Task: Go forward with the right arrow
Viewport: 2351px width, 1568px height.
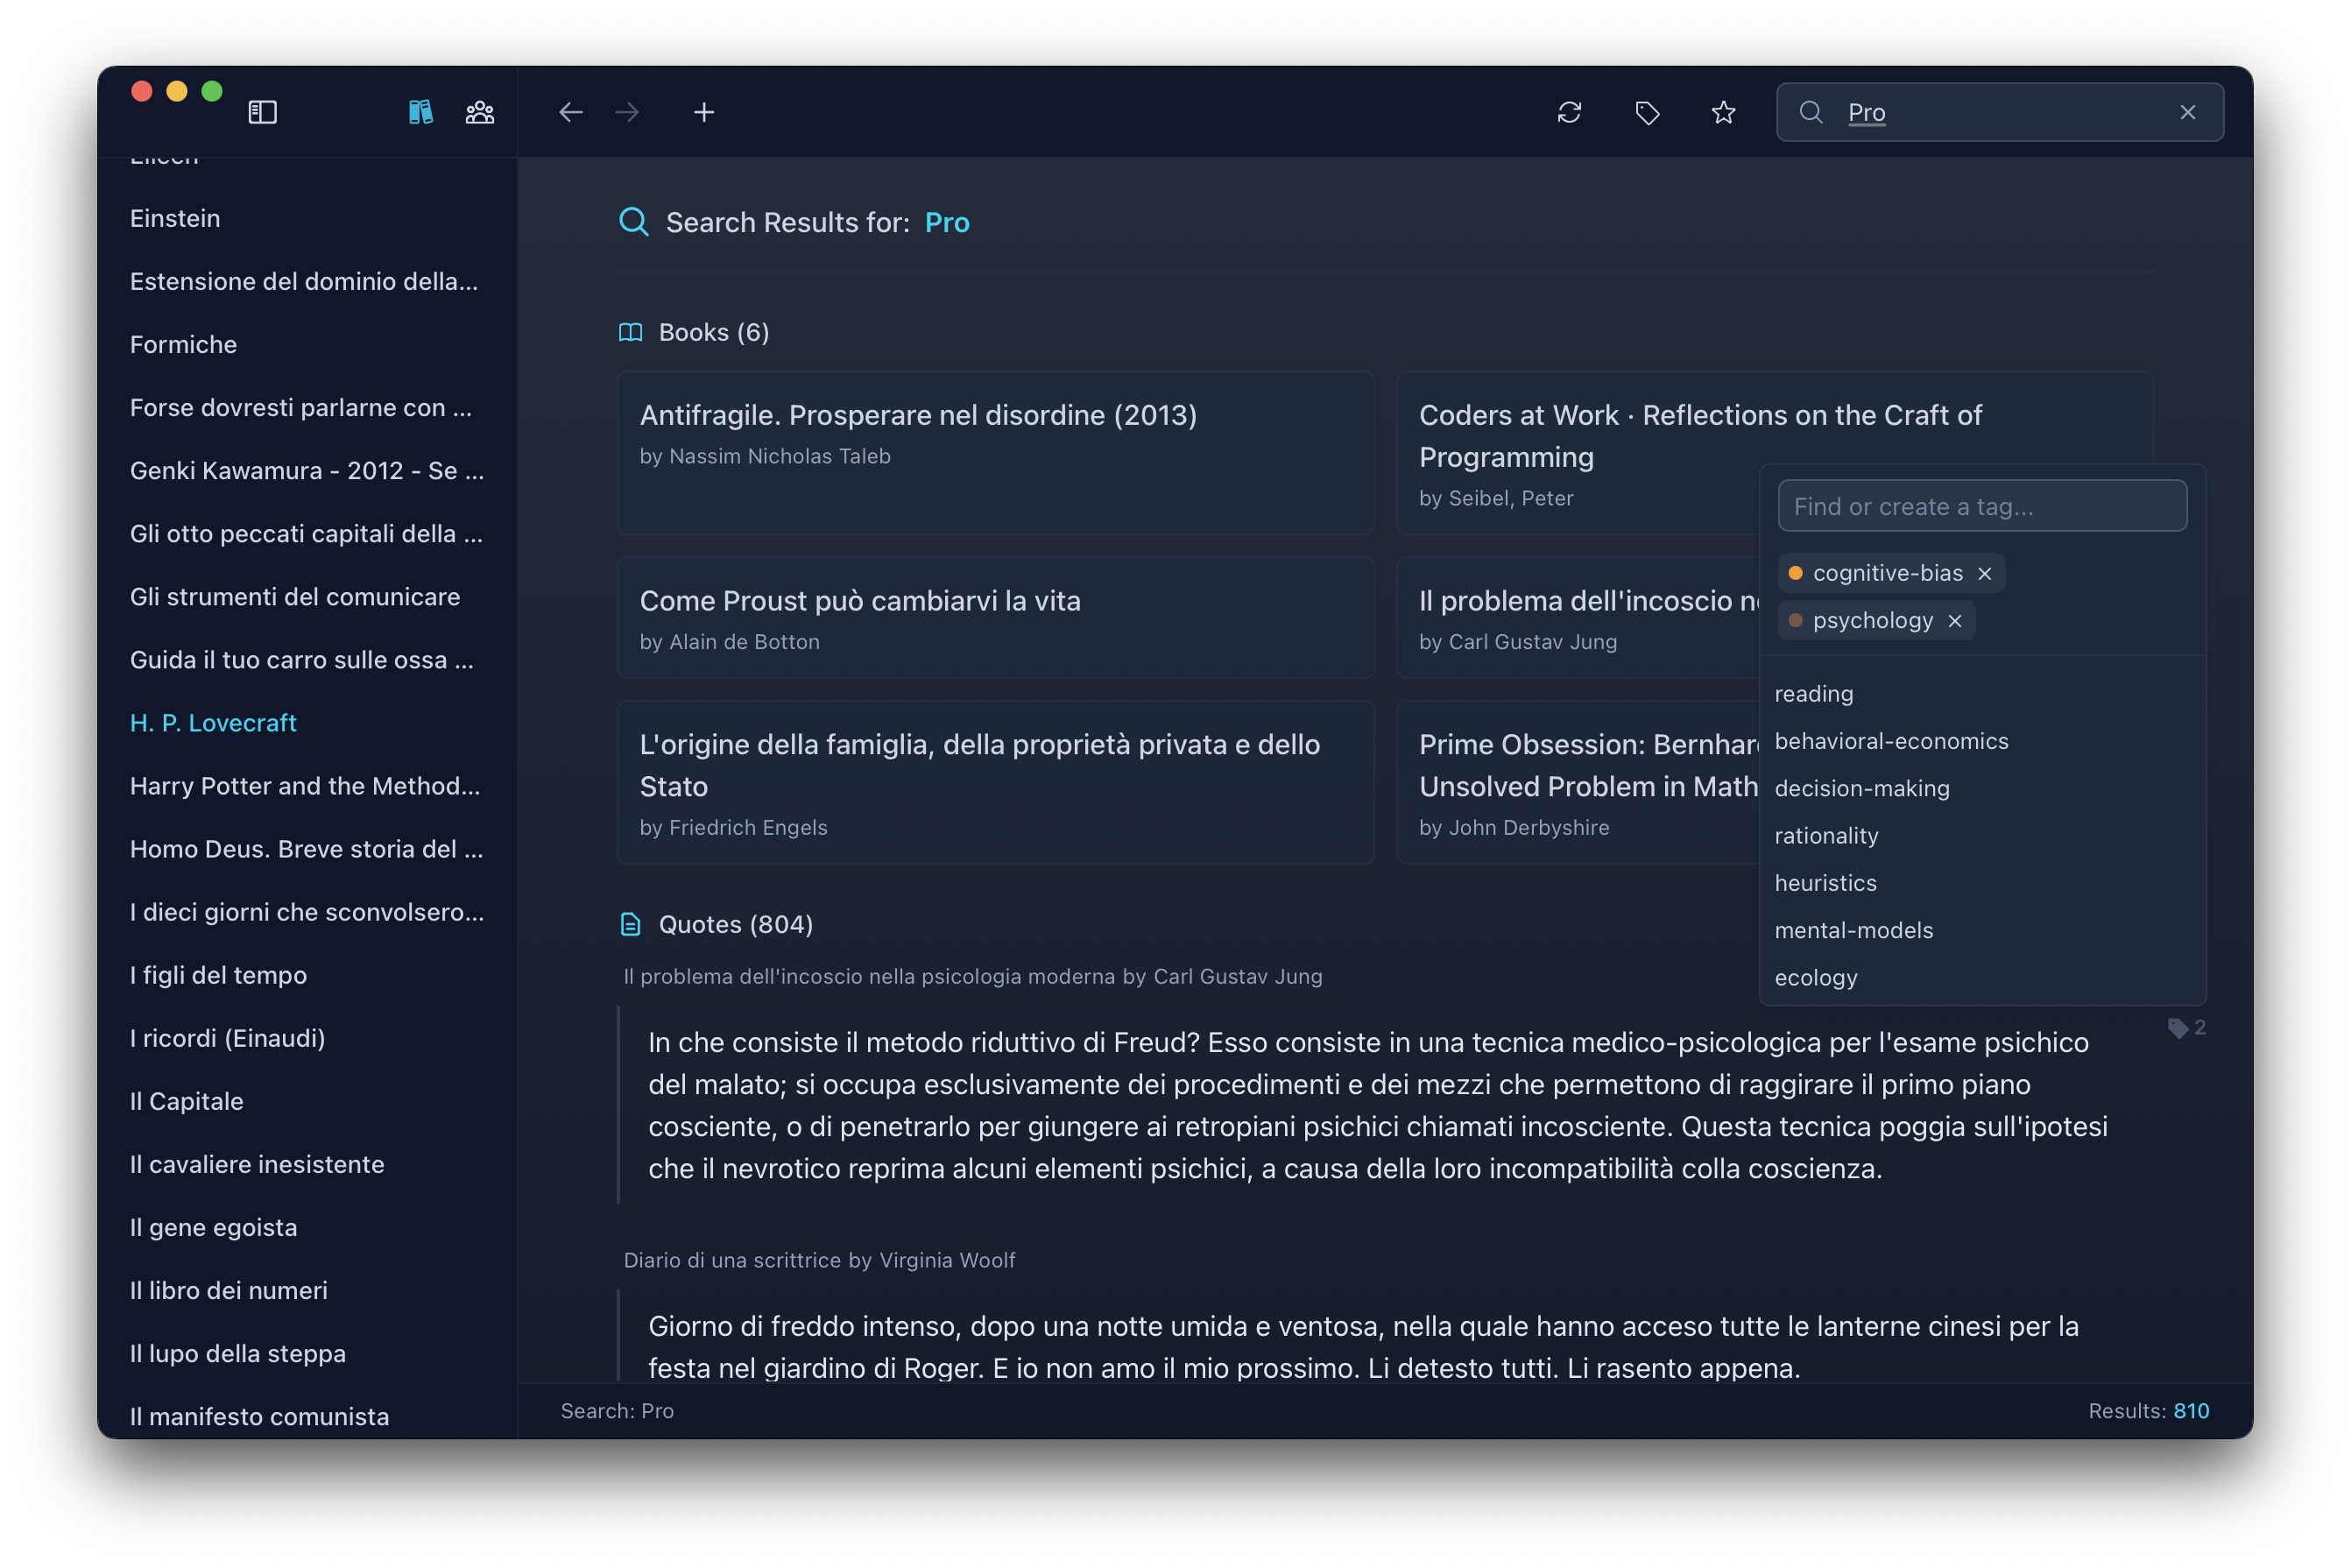Action: (x=627, y=112)
